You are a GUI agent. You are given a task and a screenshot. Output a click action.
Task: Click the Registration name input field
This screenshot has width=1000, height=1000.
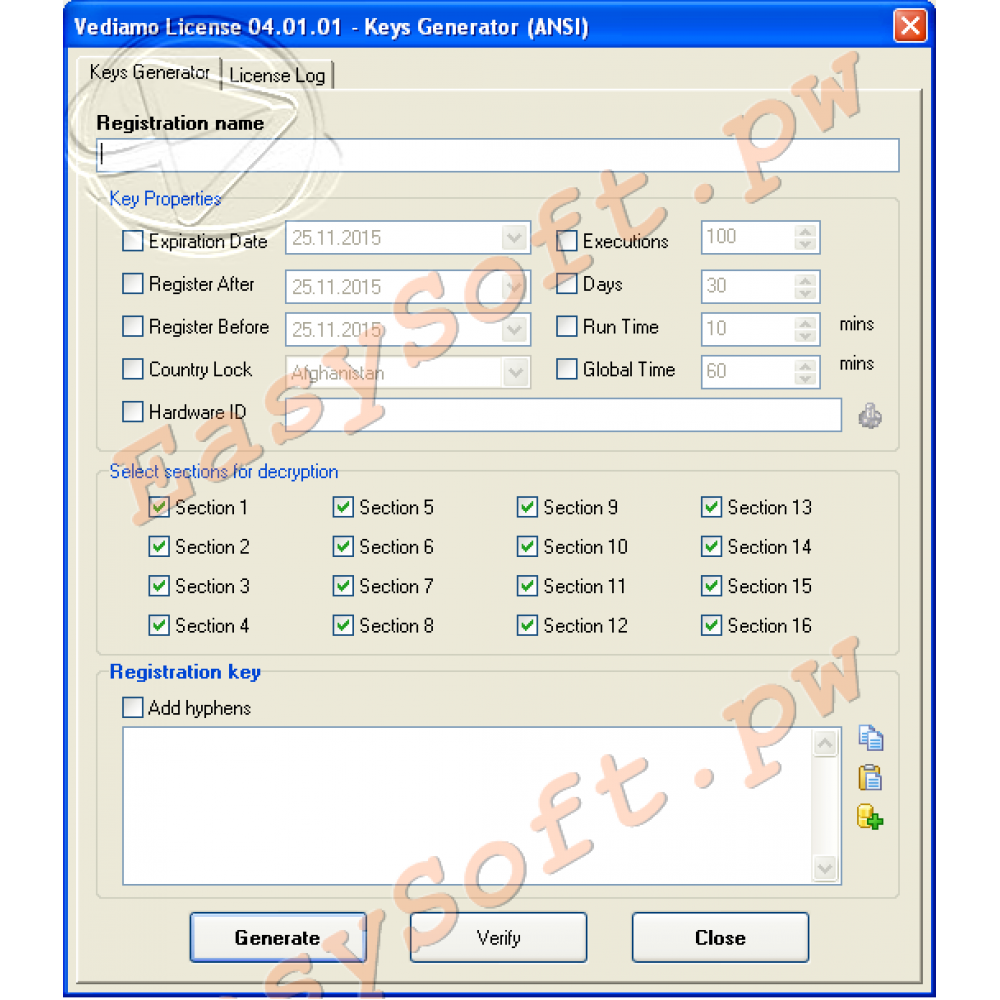[x=497, y=155]
